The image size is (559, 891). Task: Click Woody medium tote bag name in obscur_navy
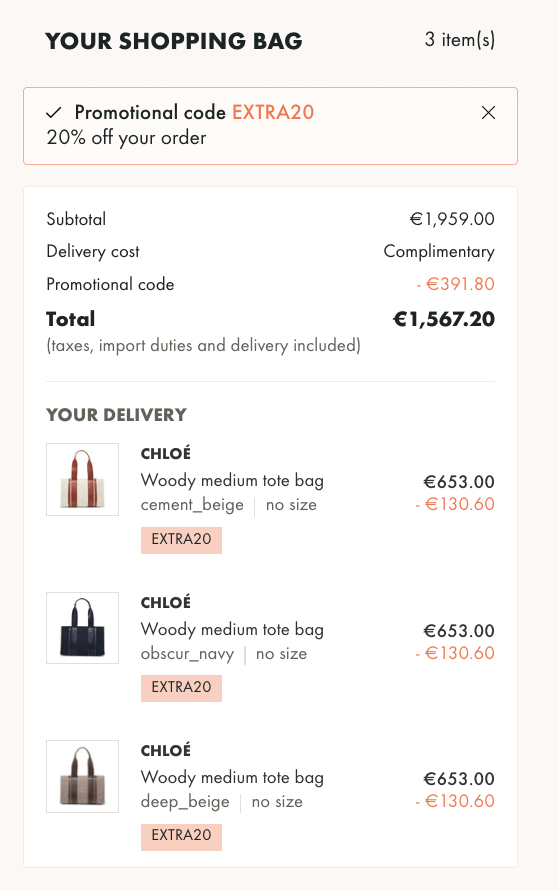coord(232,630)
